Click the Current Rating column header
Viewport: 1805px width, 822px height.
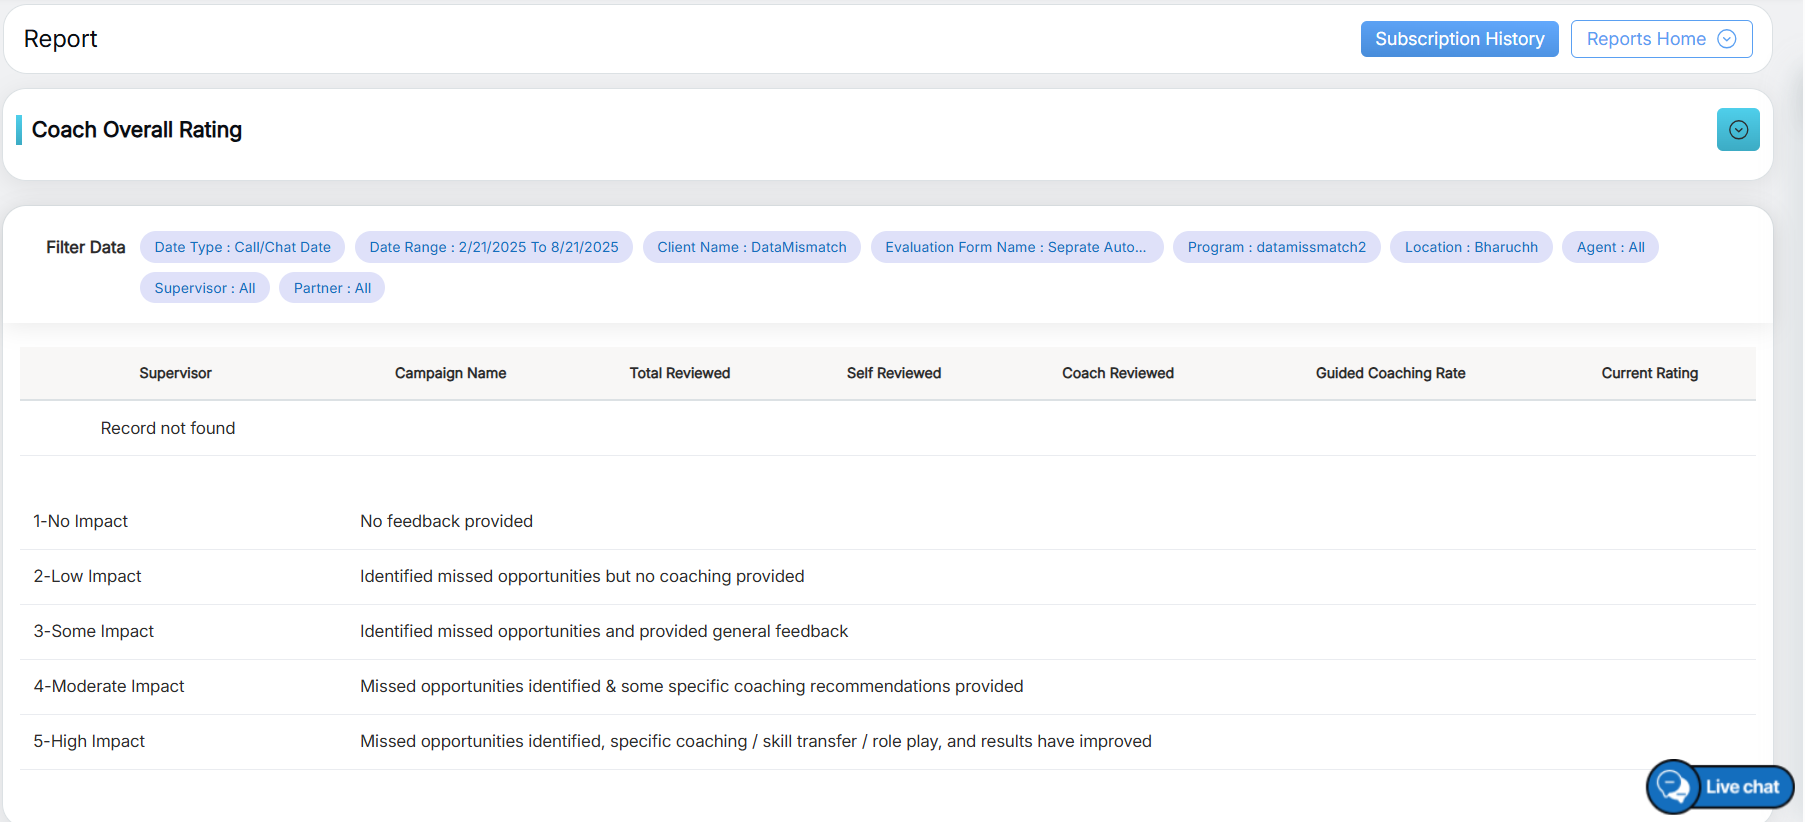[x=1648, y=373]
